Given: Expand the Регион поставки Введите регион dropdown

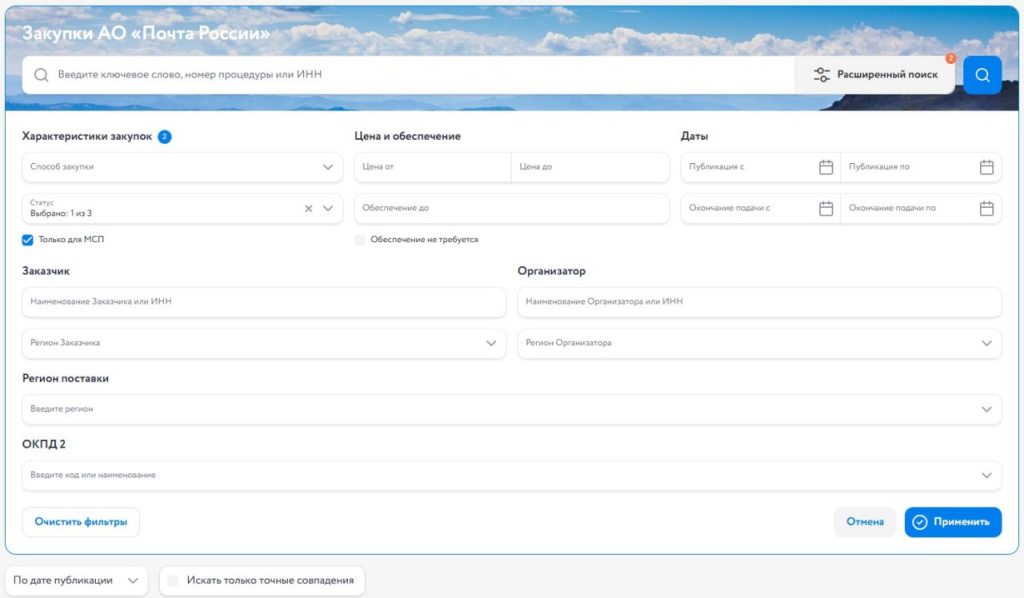Looking at the screenshot, I should (511, 409).
